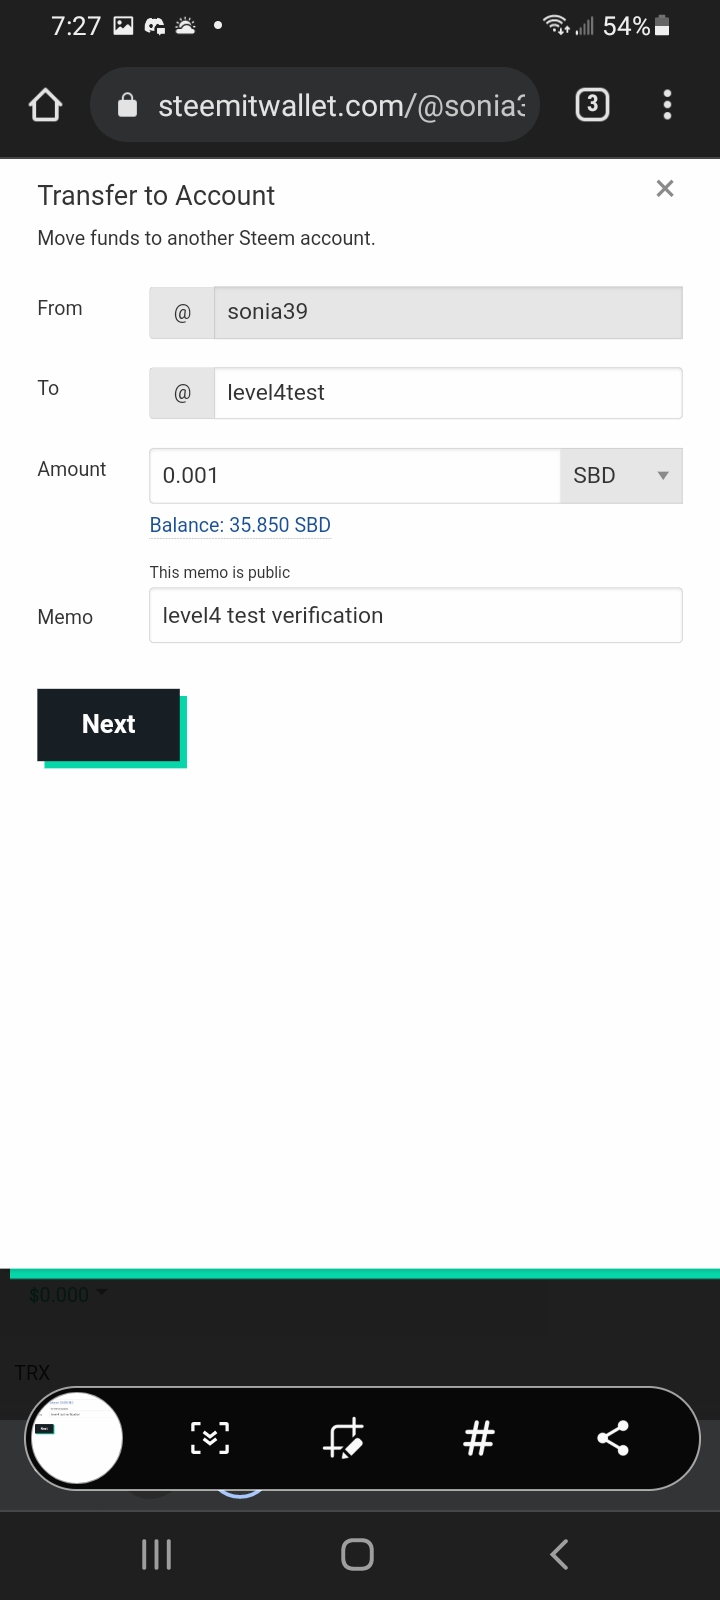Open the SBD currency dropdown
720x1600 pixels.
[621, 476]
